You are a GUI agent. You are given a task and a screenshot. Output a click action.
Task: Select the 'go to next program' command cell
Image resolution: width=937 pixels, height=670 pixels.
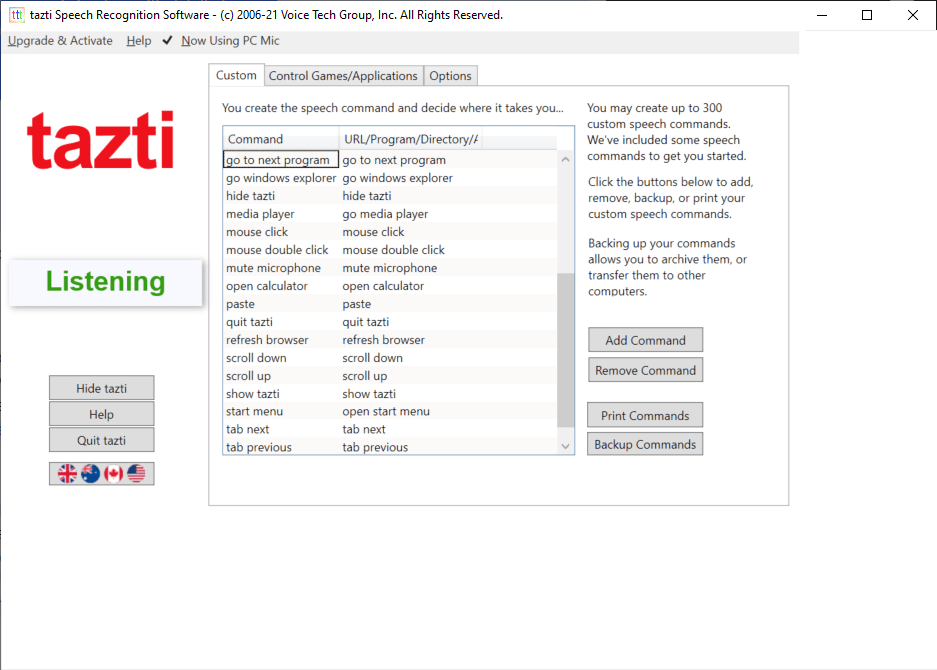[x=280, y=160]
